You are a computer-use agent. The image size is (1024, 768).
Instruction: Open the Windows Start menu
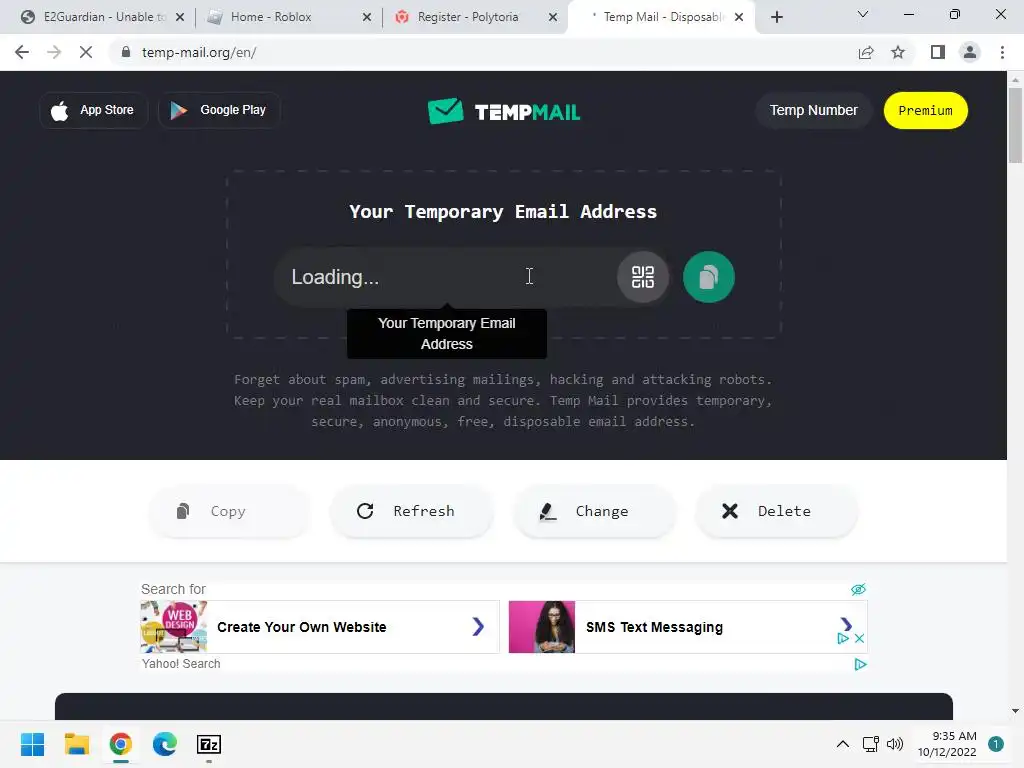click(x=32, y=744)
